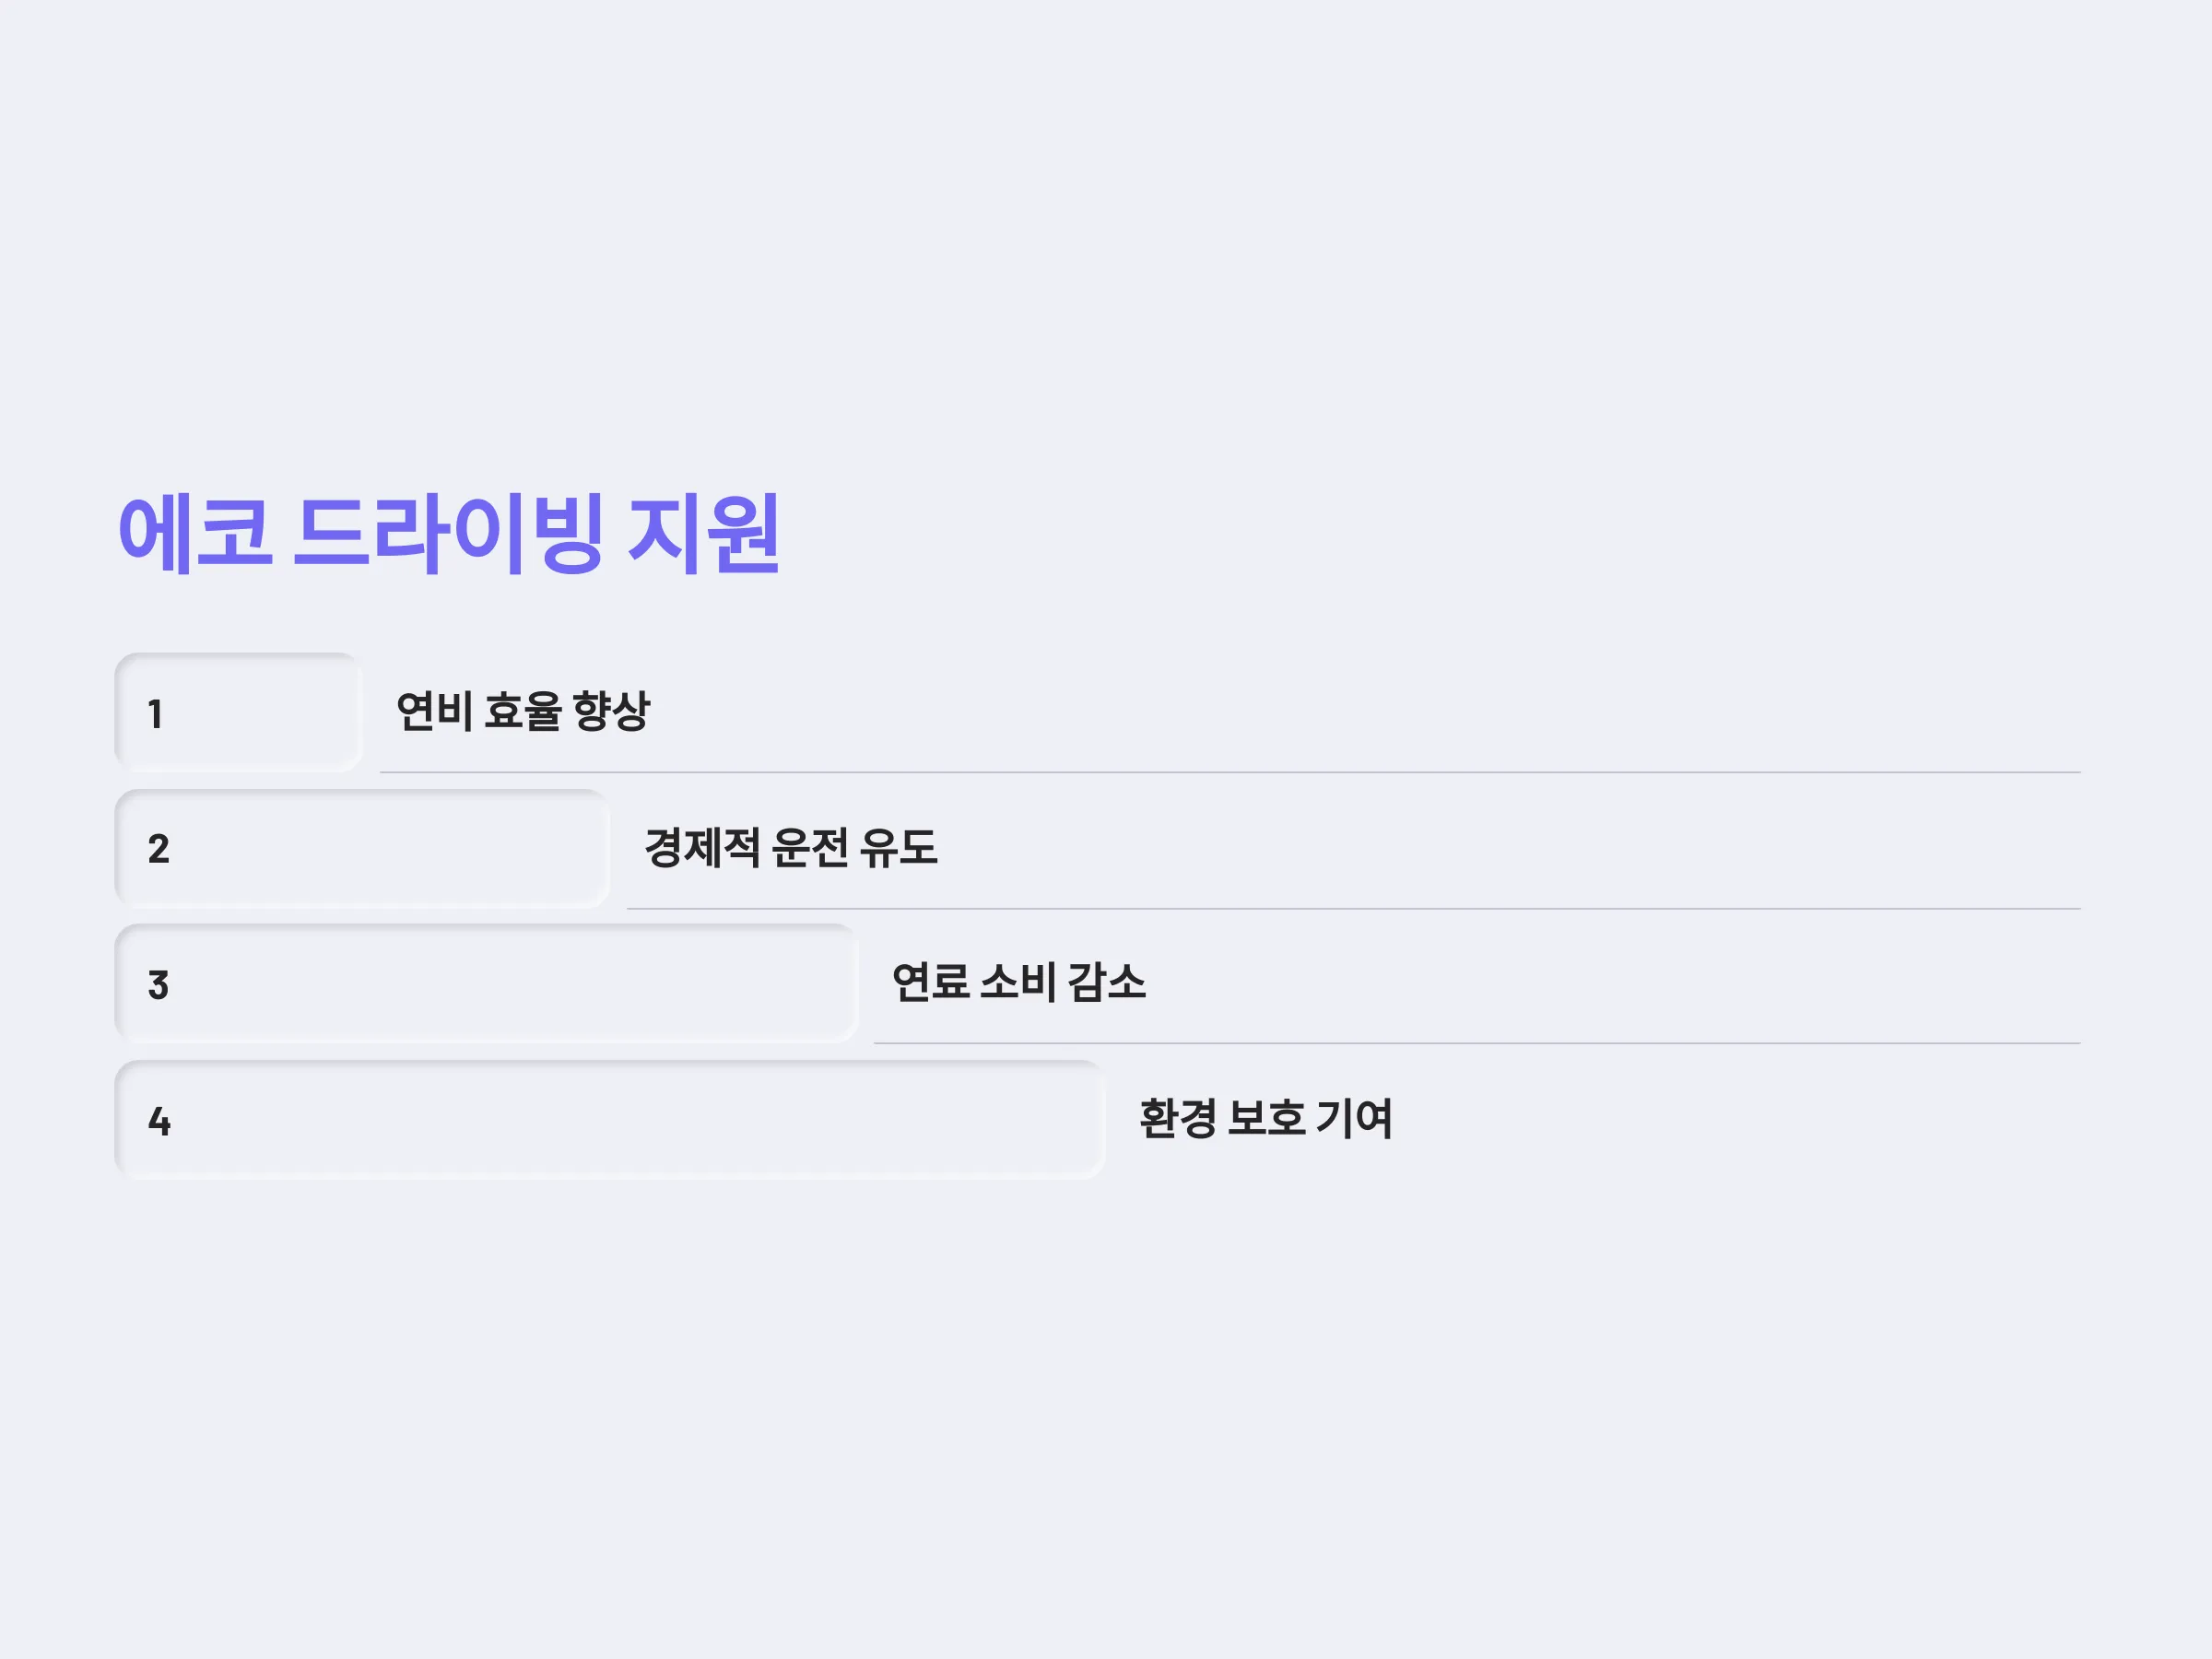The width and height of the screenshot is (2212, 1659).
Task: Click the word 지원 in title
Action: [703, 533]
